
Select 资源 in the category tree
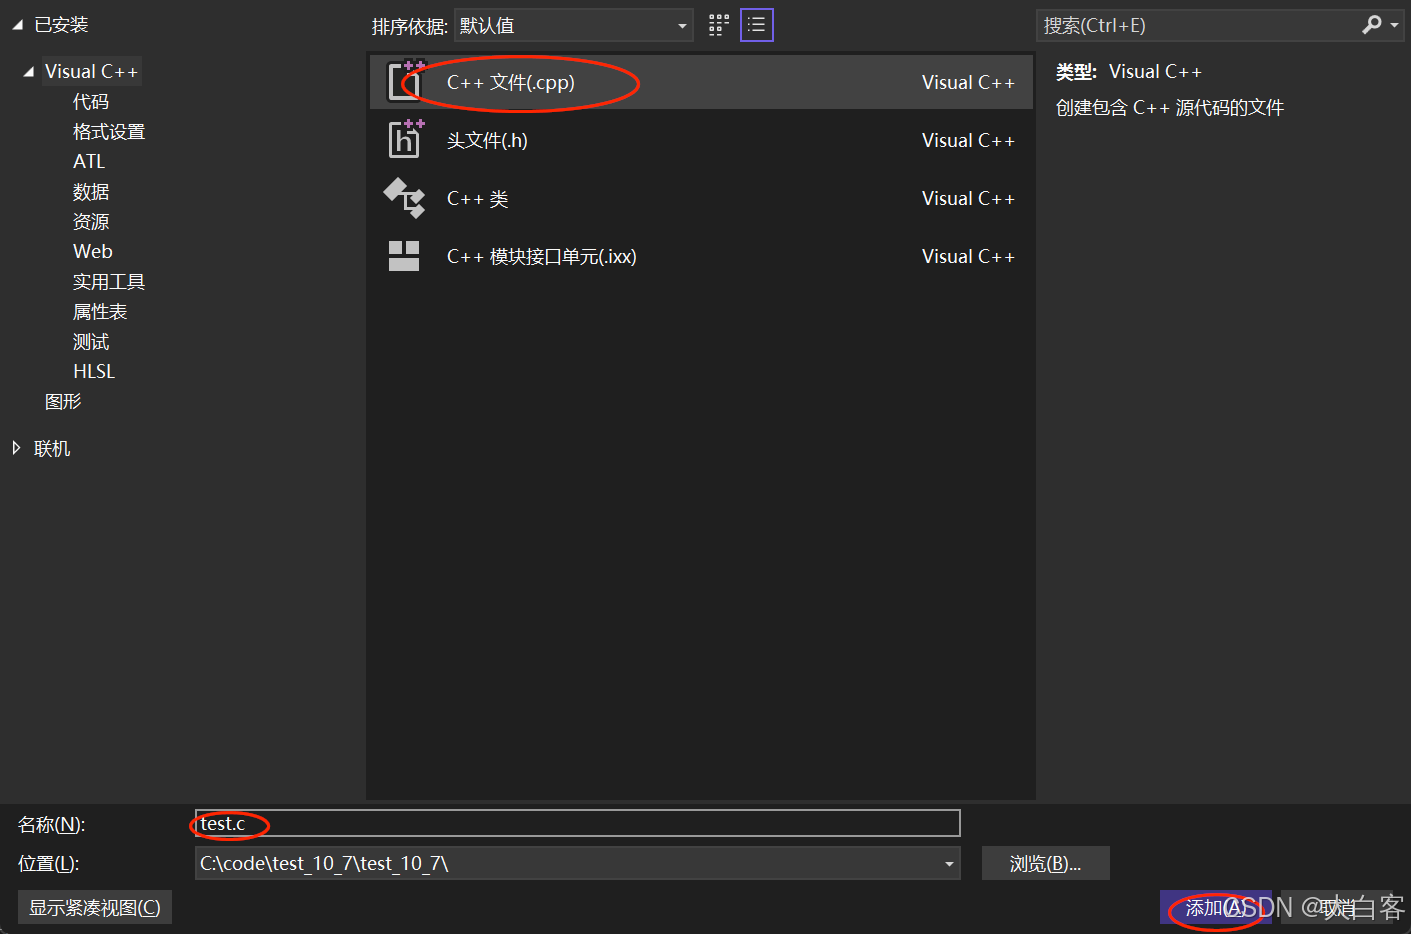pyautogui.click(x=91, y=222)
